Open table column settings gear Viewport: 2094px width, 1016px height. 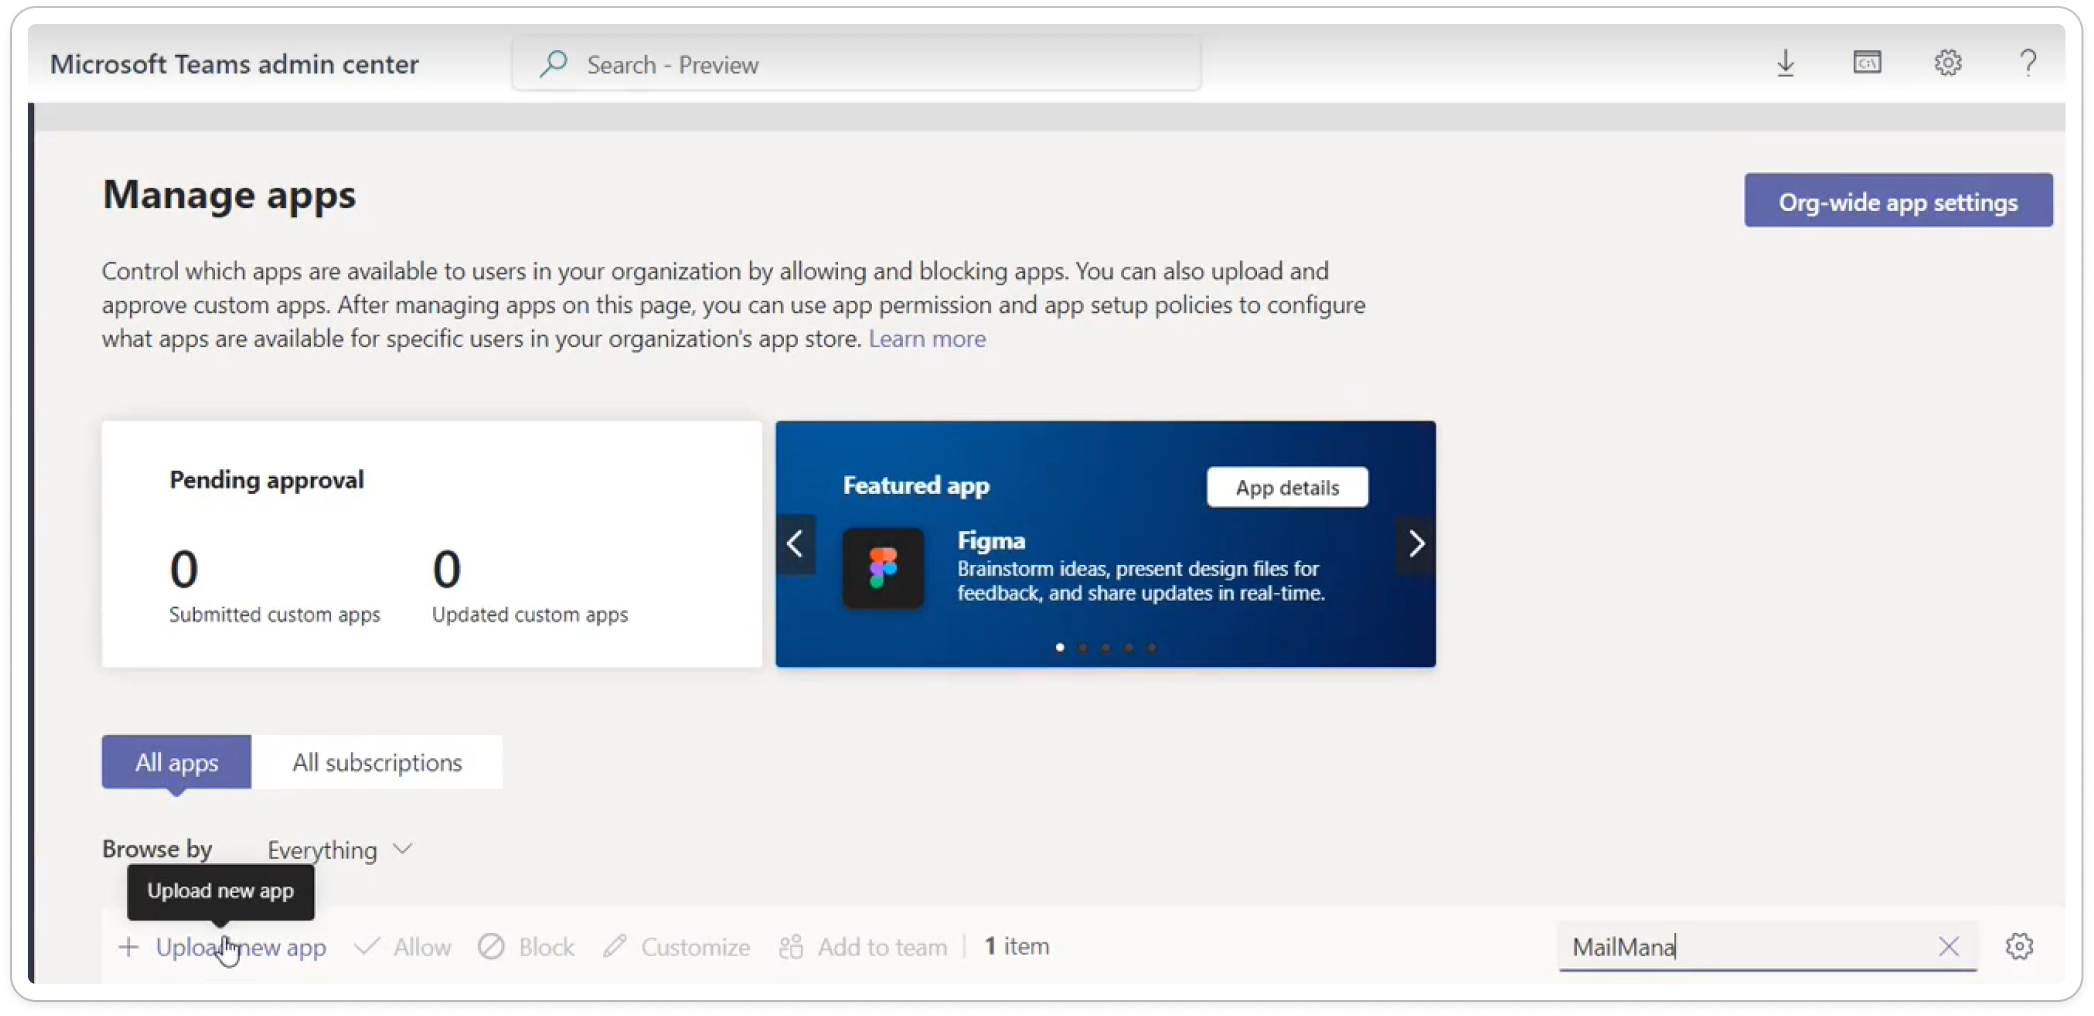pos(2019,946)
